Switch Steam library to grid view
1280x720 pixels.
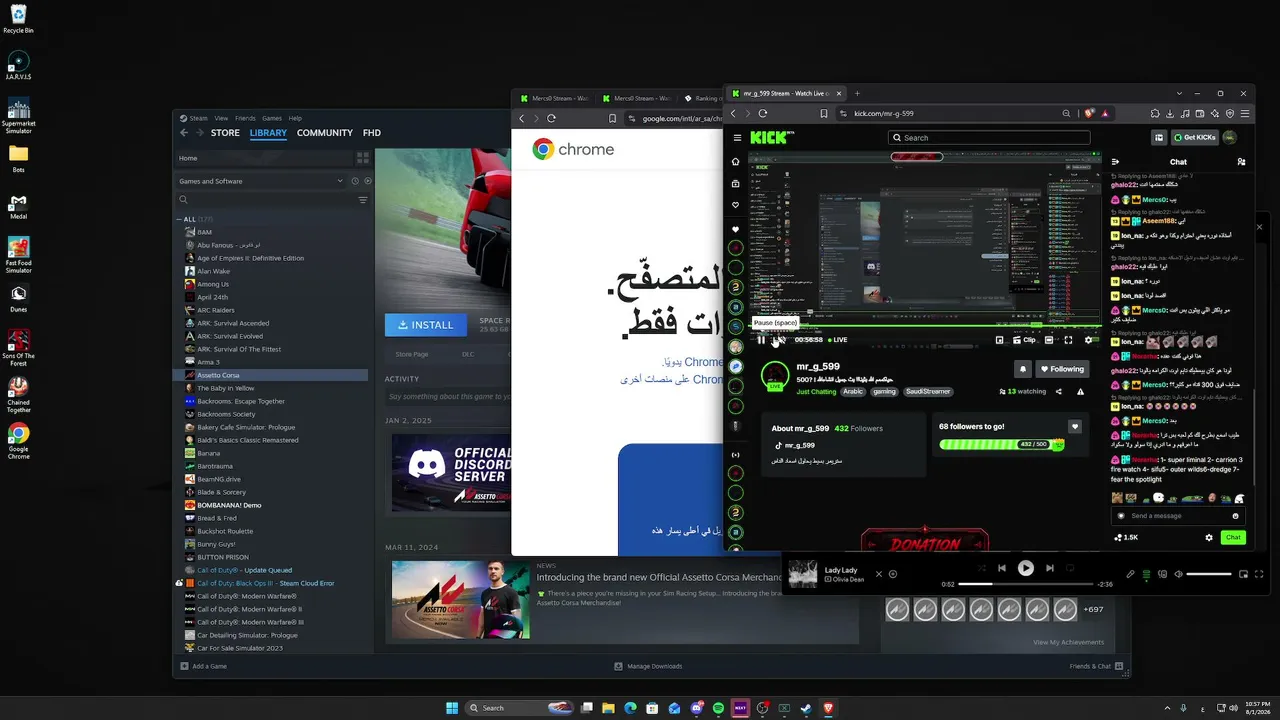coord(363,158)
